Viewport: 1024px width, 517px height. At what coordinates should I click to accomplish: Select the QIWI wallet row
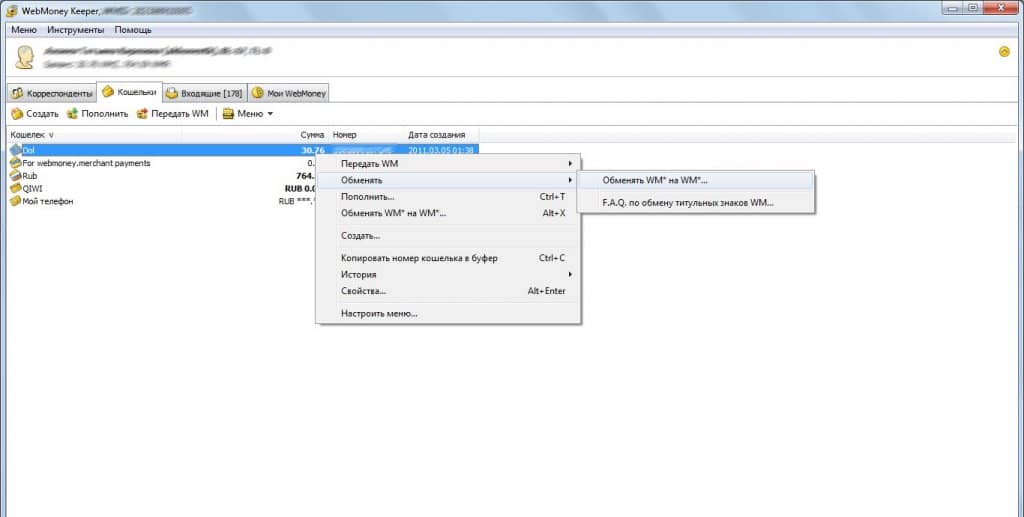162,189
